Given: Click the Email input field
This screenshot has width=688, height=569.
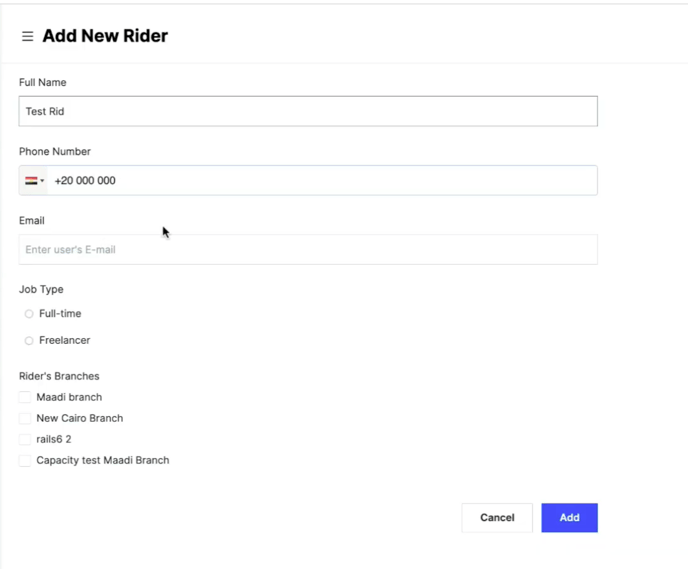Looking at the screenshot, I should pos(308,250).
